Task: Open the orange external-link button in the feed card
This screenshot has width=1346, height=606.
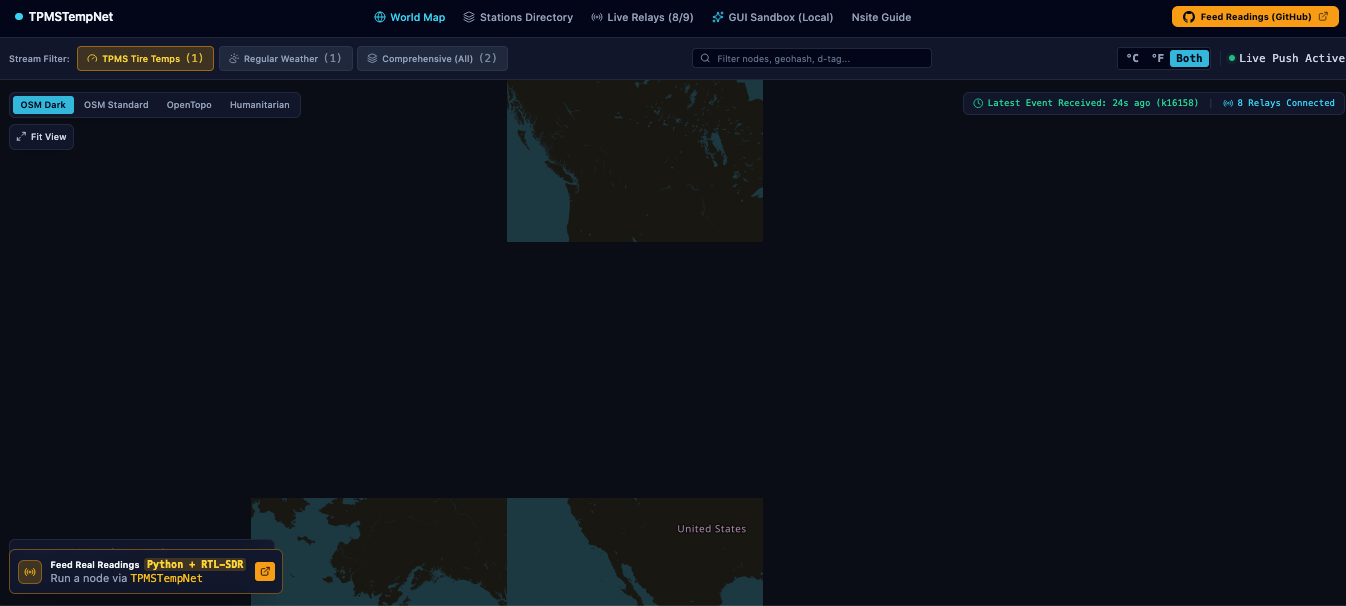Action: pos(265,571)
